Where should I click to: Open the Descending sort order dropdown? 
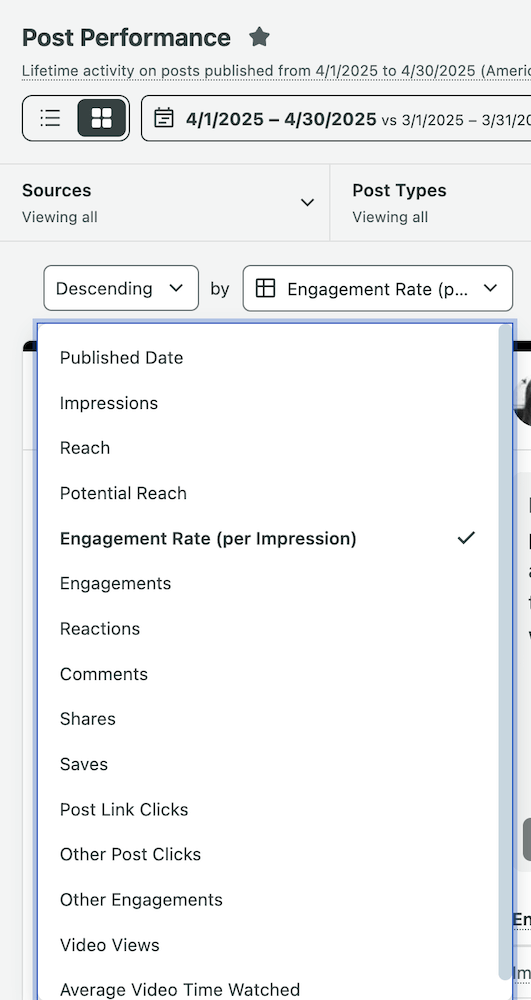pos(121,288)
